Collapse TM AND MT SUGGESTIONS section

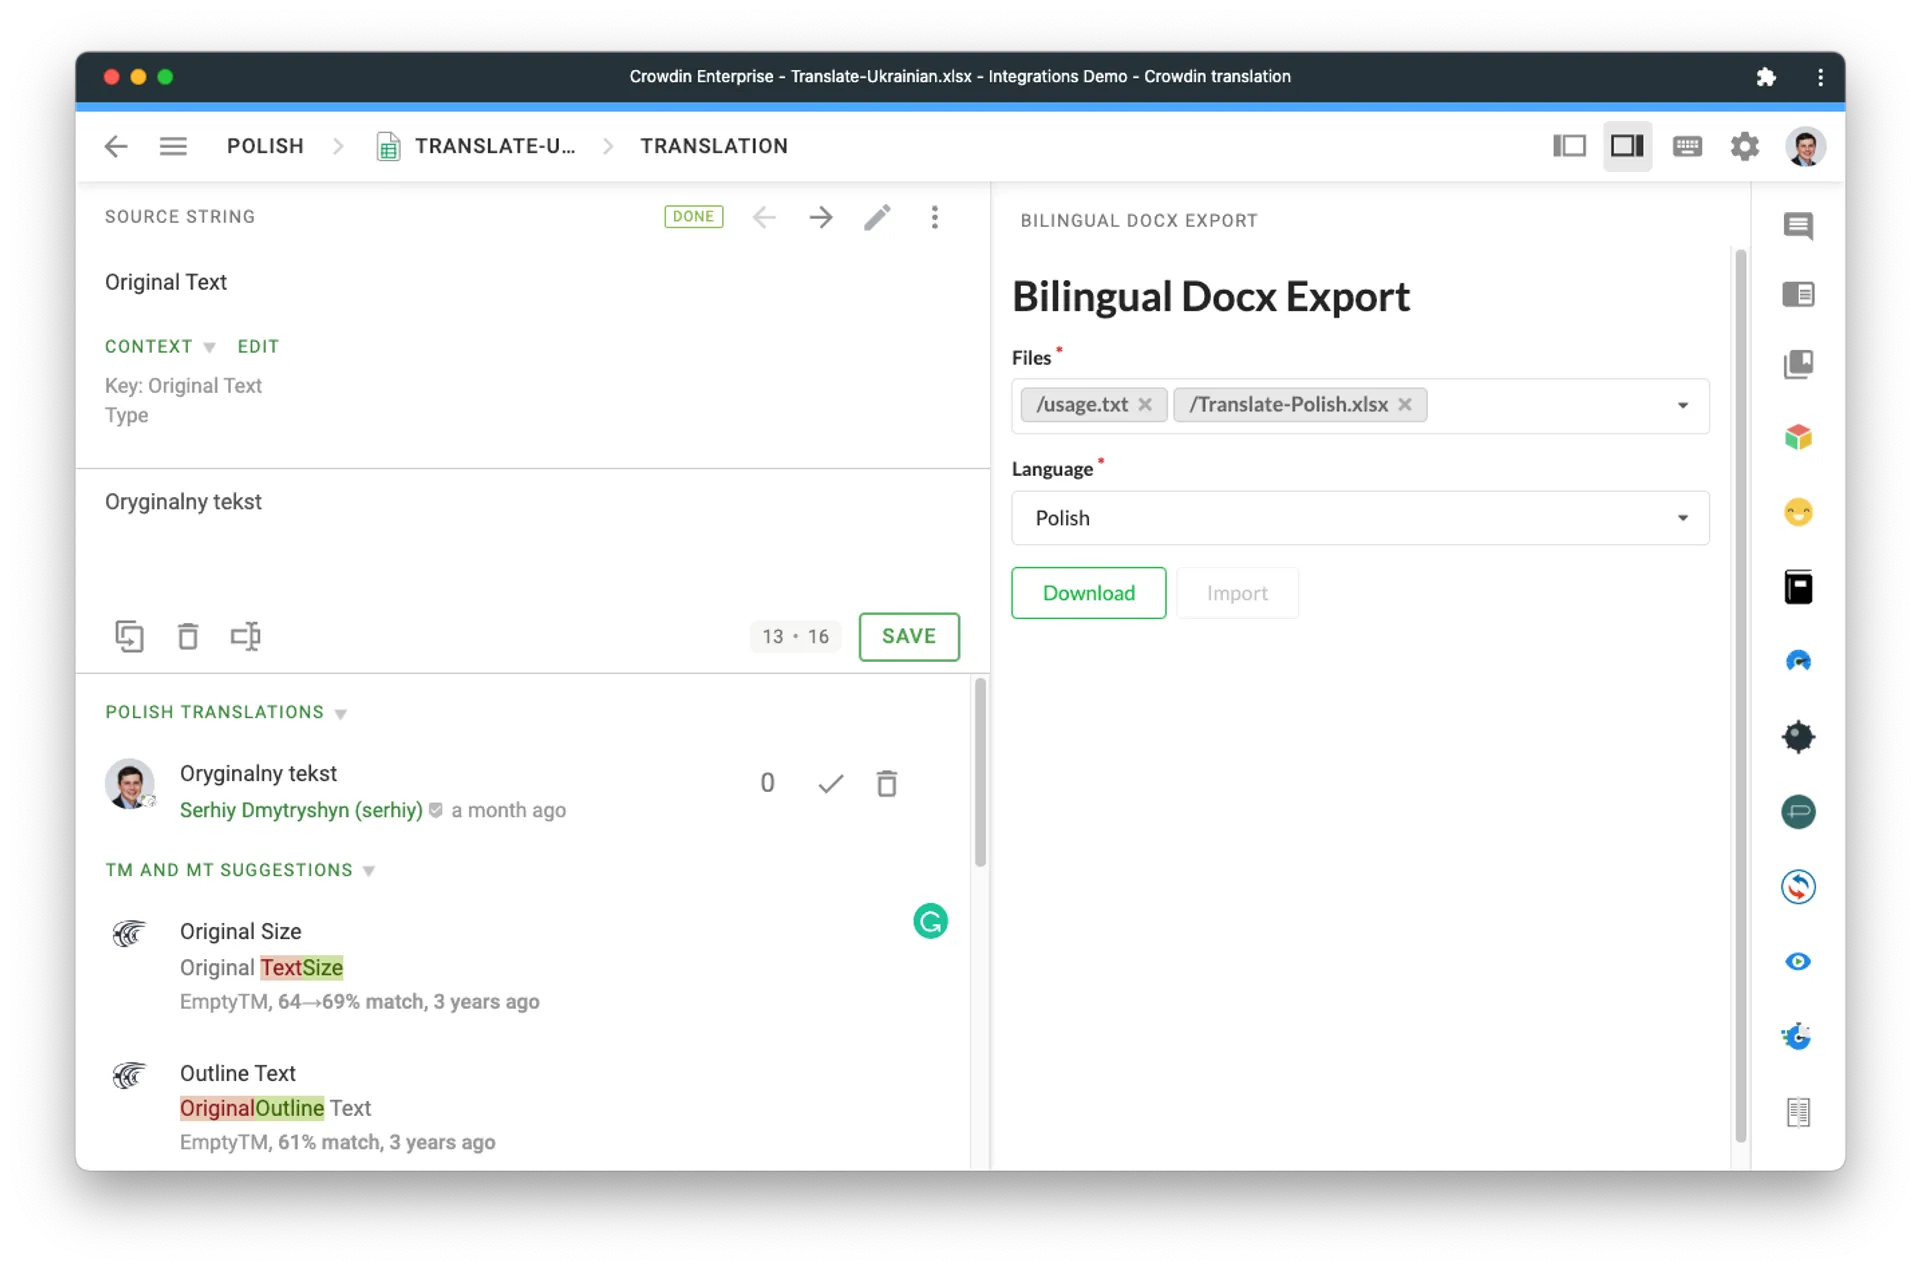(240, 870)
